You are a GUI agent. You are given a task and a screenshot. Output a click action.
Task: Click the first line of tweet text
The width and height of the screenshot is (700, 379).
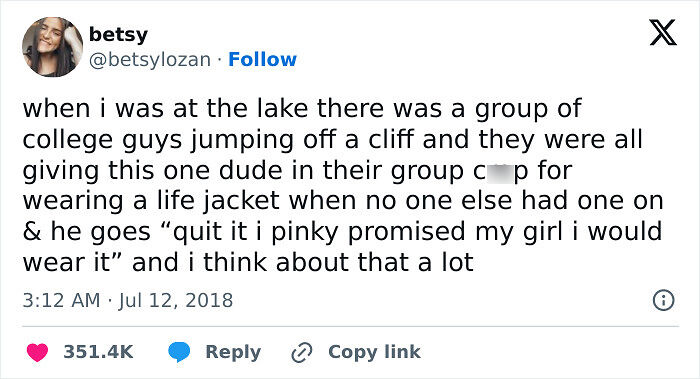[x=302, y=109]
